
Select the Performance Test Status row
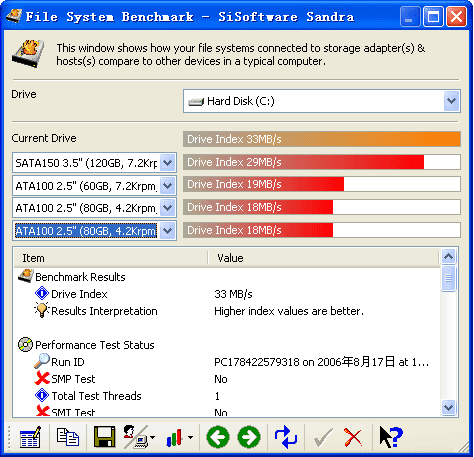pos(227,345)
